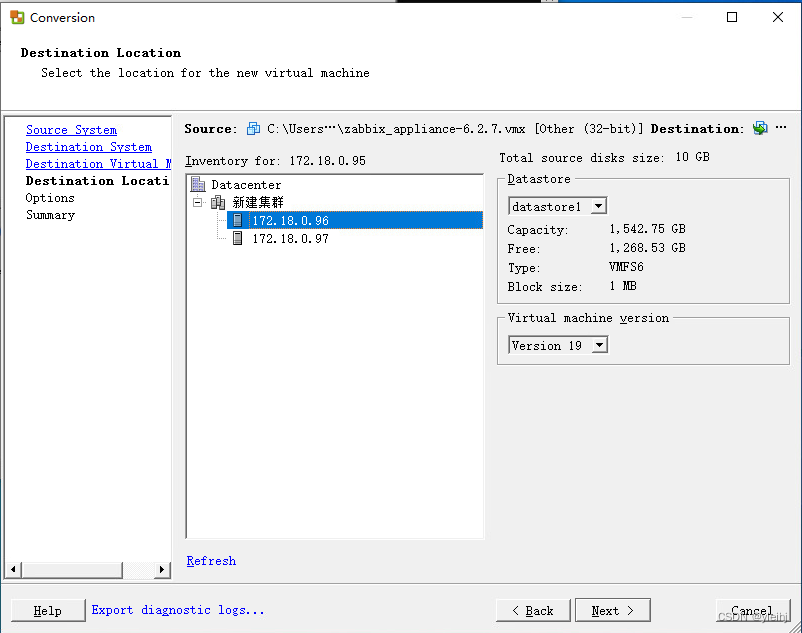Click the Help button
802x633 pixels.
[48, 611]
